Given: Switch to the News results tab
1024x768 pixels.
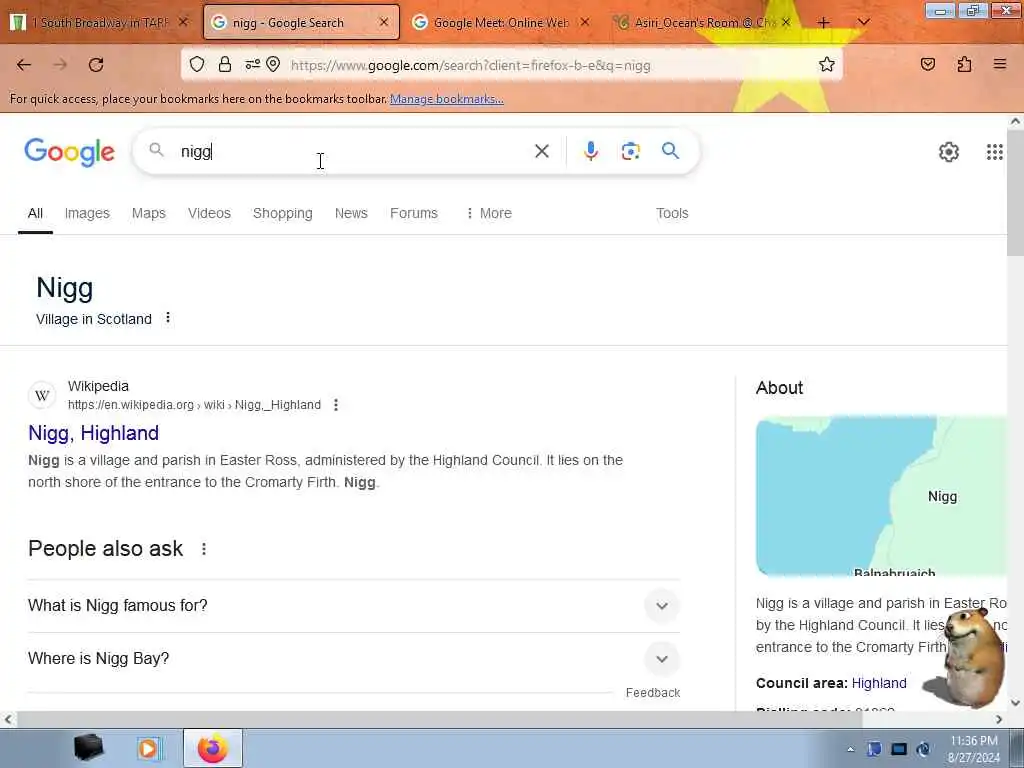Looking at the screenshot, I should click(351, 214).
